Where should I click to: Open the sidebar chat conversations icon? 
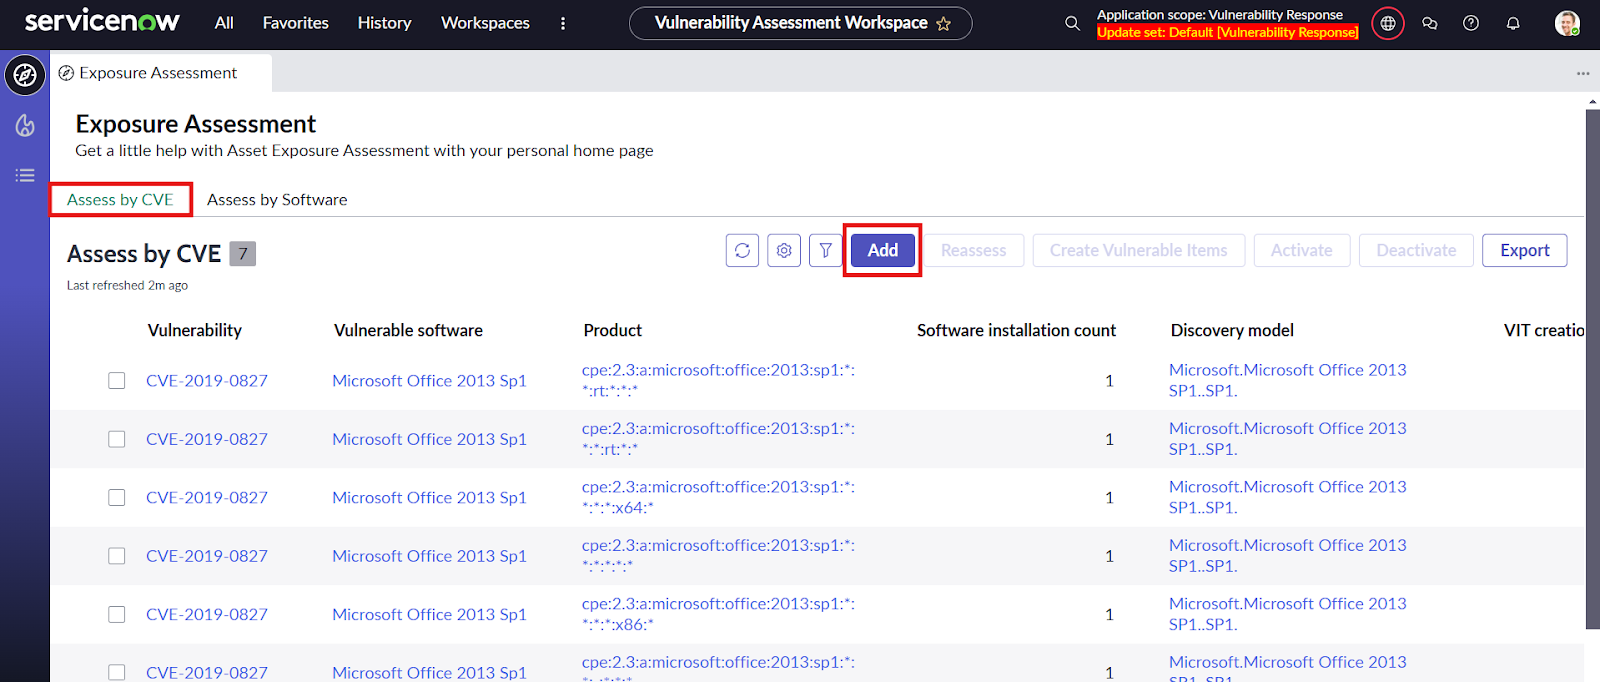tap(1430, 23)
